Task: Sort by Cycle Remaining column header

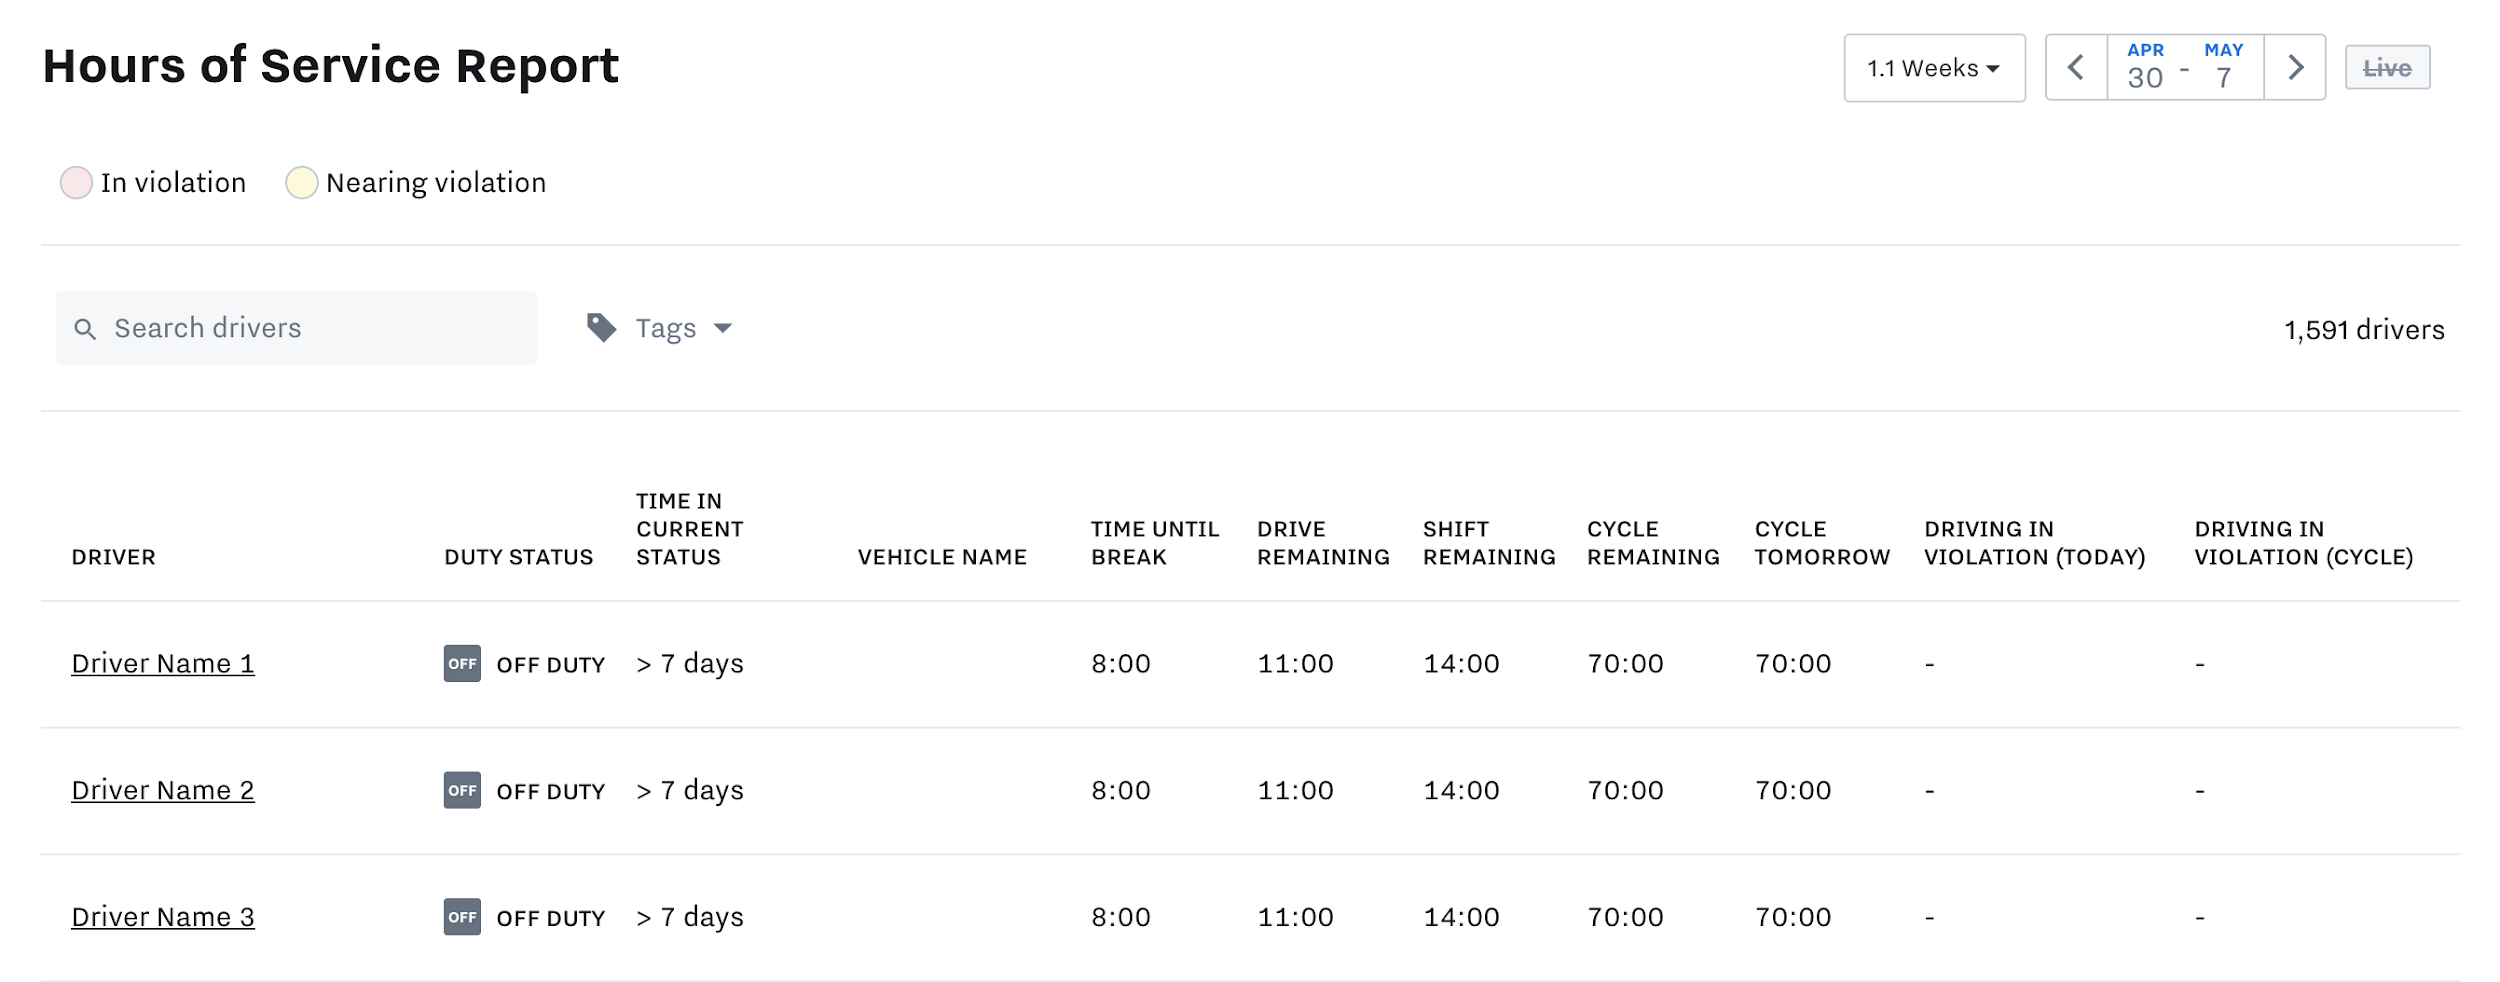Action: (x=1653, y=543)
